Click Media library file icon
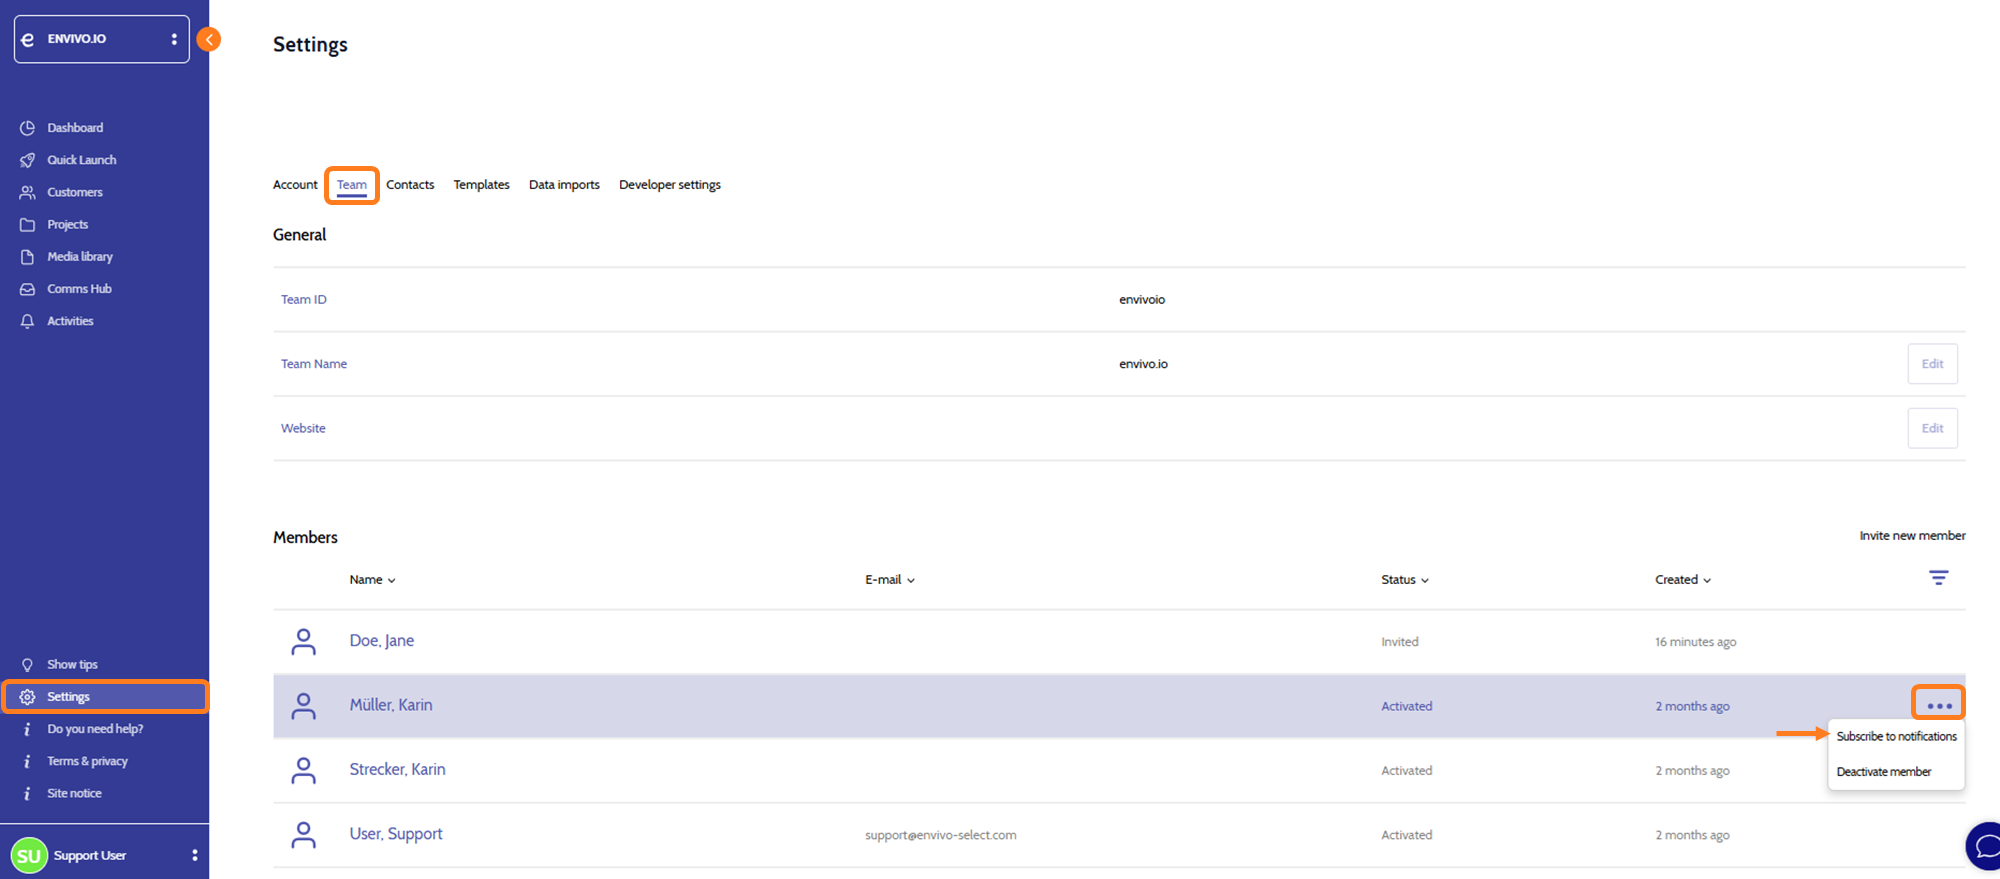 point(28,257)
